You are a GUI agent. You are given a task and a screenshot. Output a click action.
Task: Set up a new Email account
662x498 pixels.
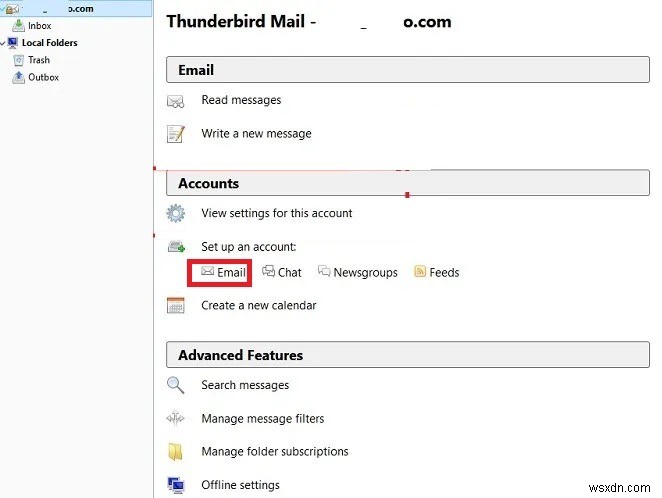tap(231, 273)
